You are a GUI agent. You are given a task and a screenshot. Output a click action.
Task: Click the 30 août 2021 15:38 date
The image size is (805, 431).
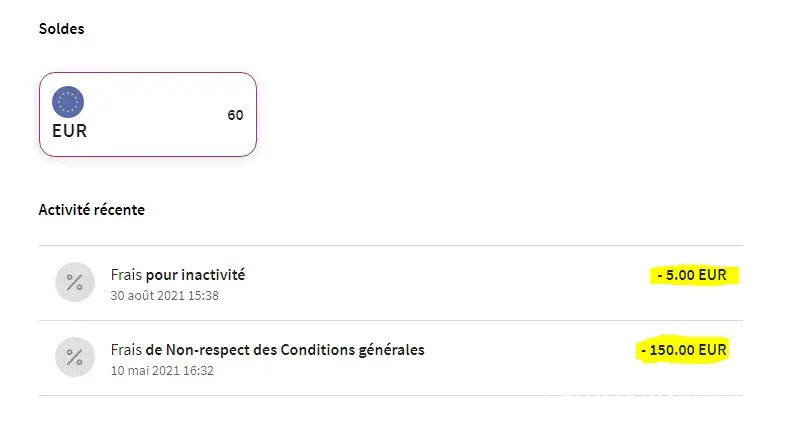[164, 295]
